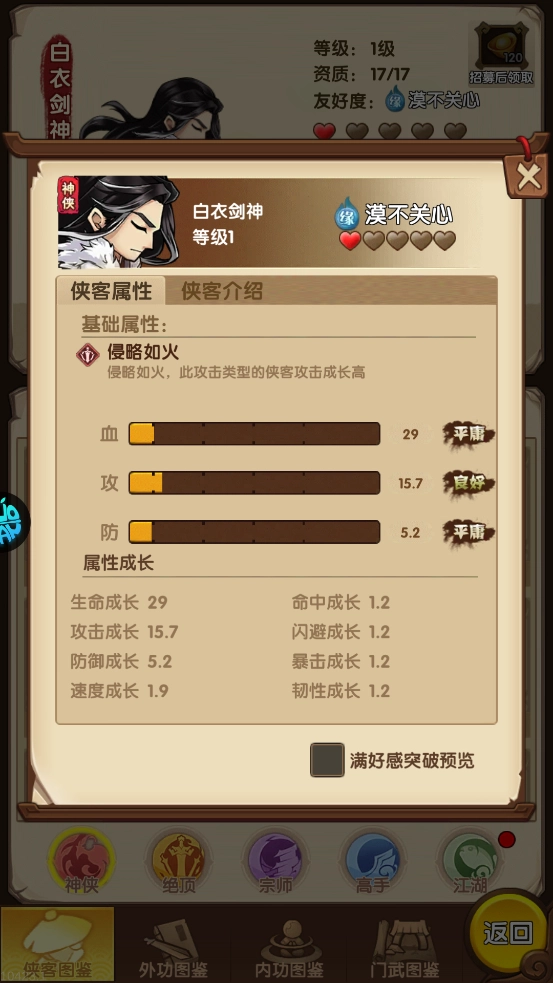Click the 血 health progress bar

tap(255, 434)
